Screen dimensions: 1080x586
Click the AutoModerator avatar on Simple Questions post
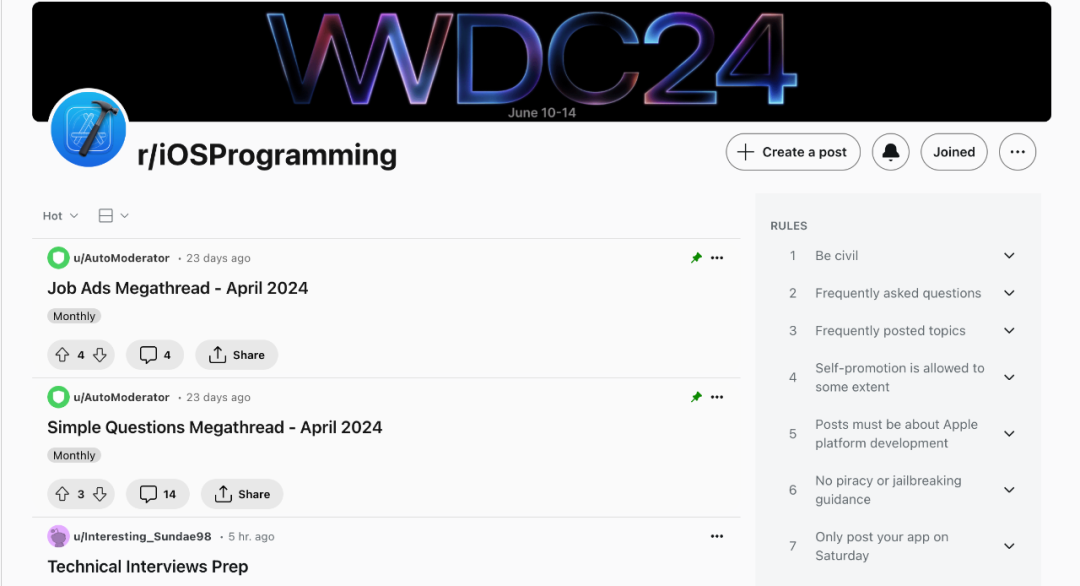tap(59, 397)
